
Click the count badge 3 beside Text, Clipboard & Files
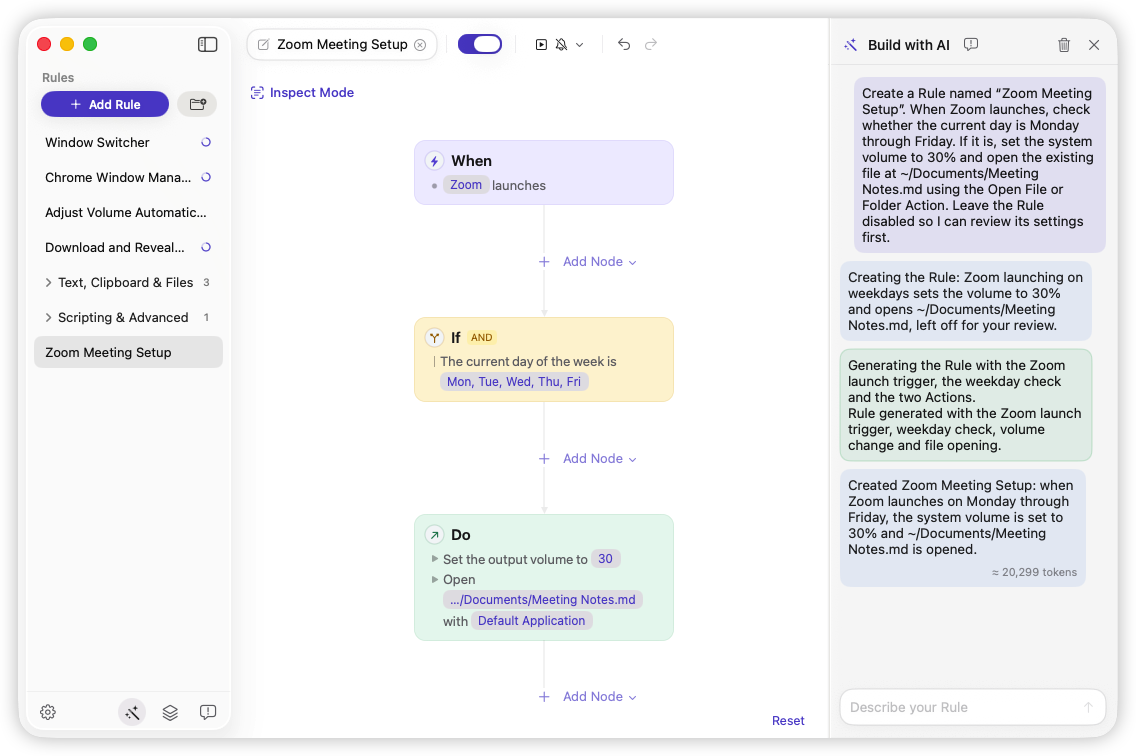[206, 283]
